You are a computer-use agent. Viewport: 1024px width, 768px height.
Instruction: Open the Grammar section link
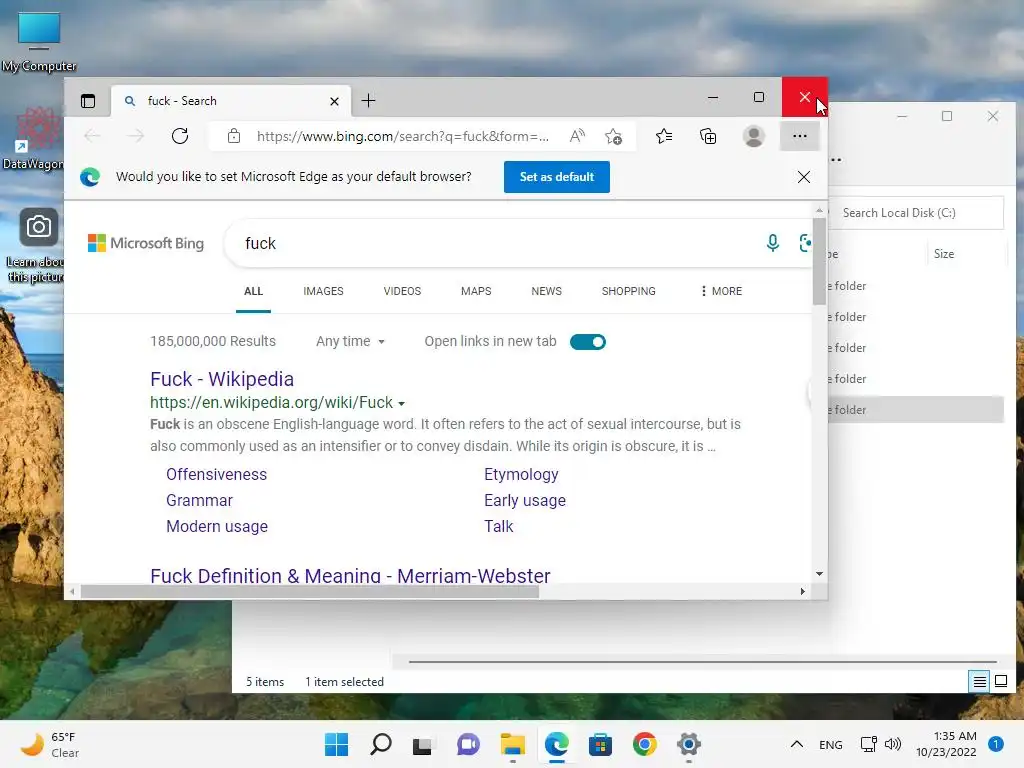click(x=199, y=500)
